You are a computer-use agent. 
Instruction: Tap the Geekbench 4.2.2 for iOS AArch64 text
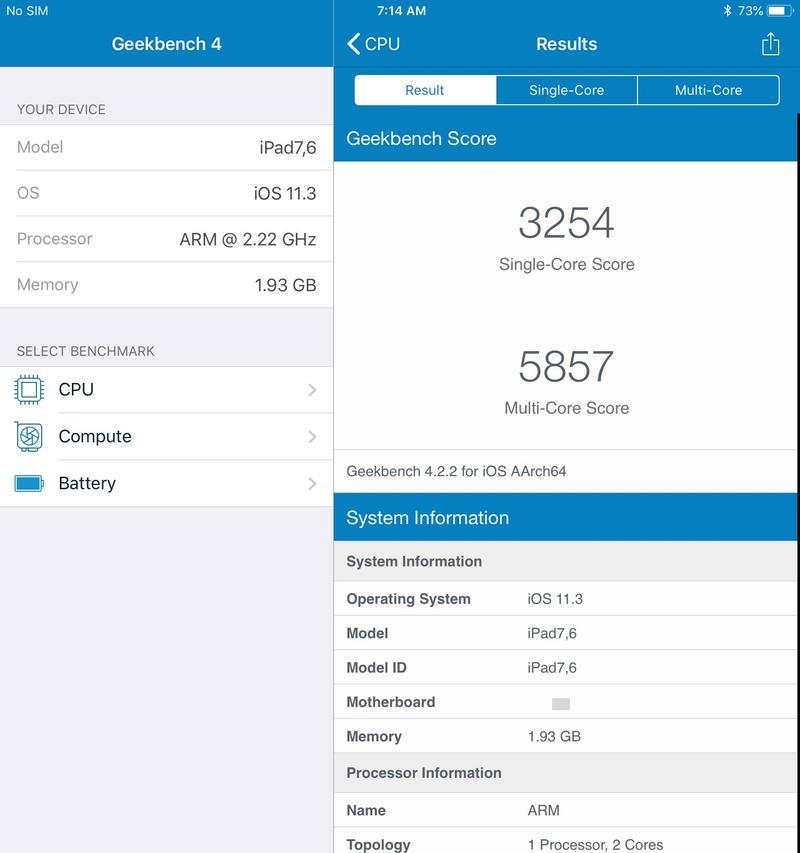pos(456,471)
